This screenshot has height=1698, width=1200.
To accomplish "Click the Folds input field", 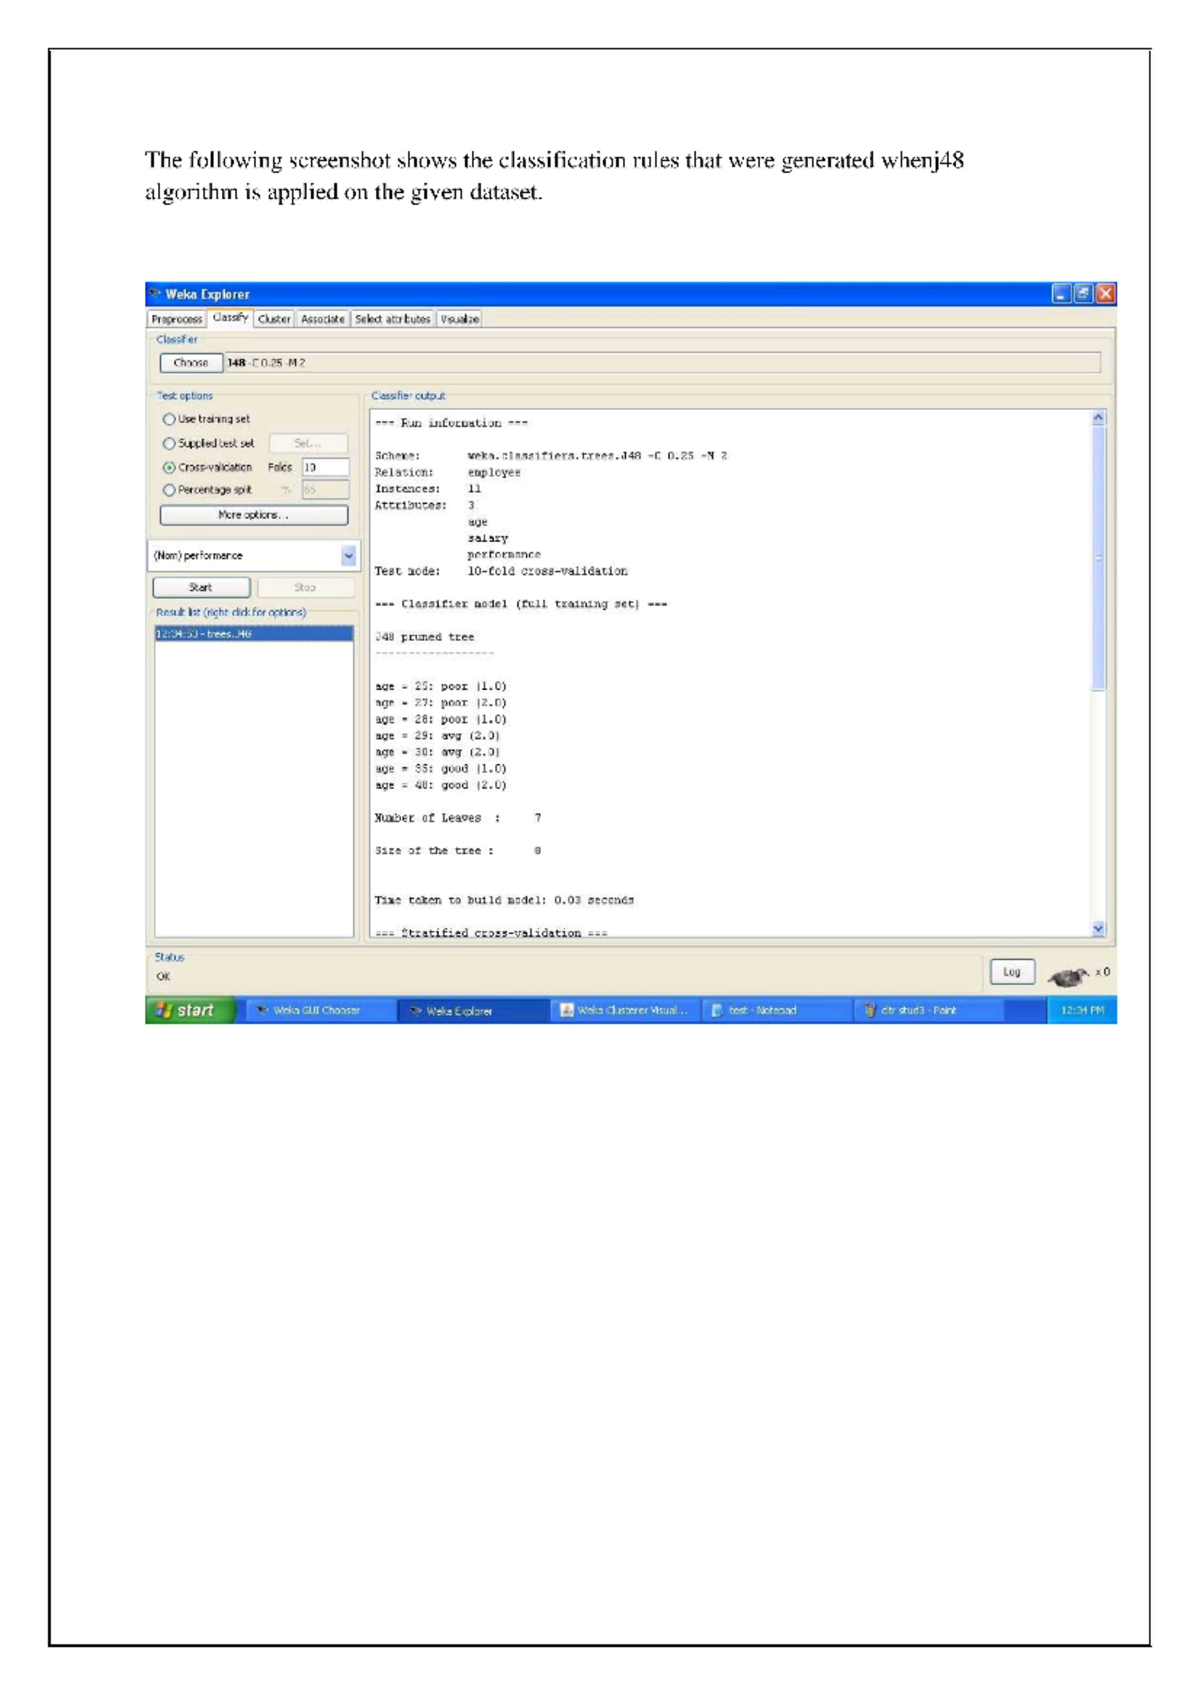I will [x=325, y=467].
